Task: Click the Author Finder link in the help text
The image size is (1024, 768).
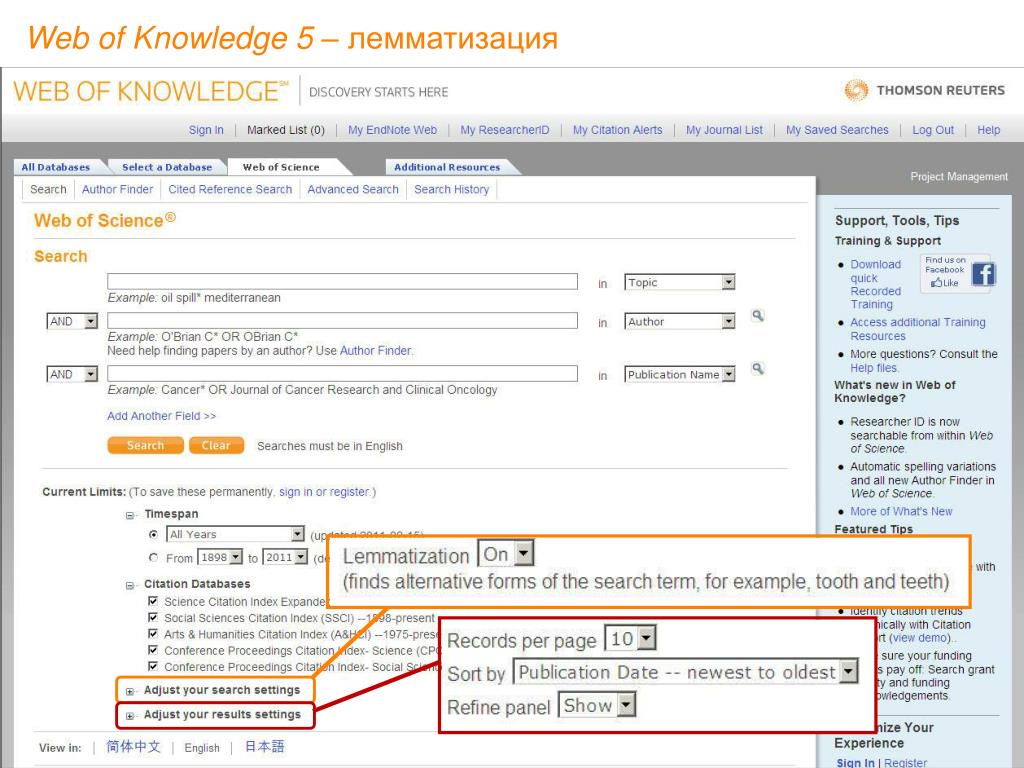Action: [376, 351]
